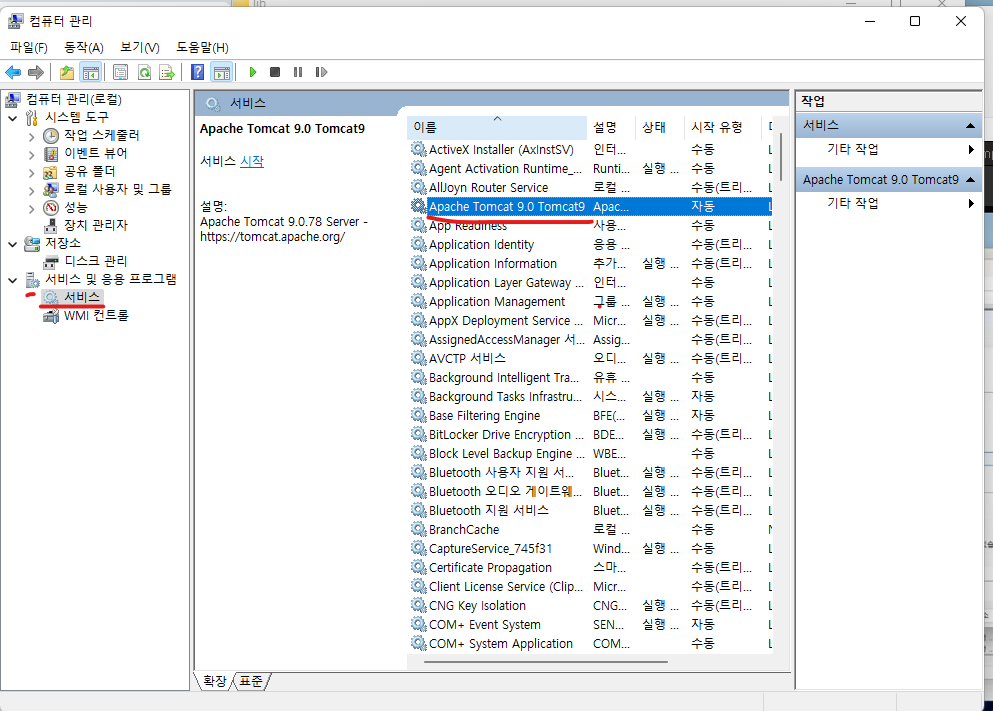Select AllJoyn Router Service row
993x711 pixels.
[x=590, y=187]
